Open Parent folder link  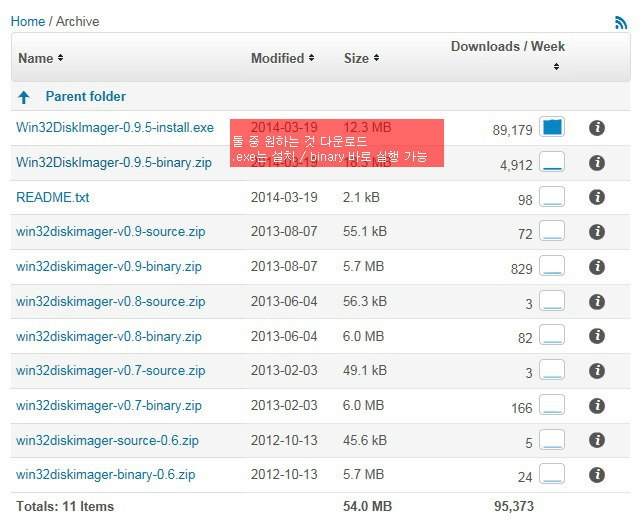pos(85,97)
